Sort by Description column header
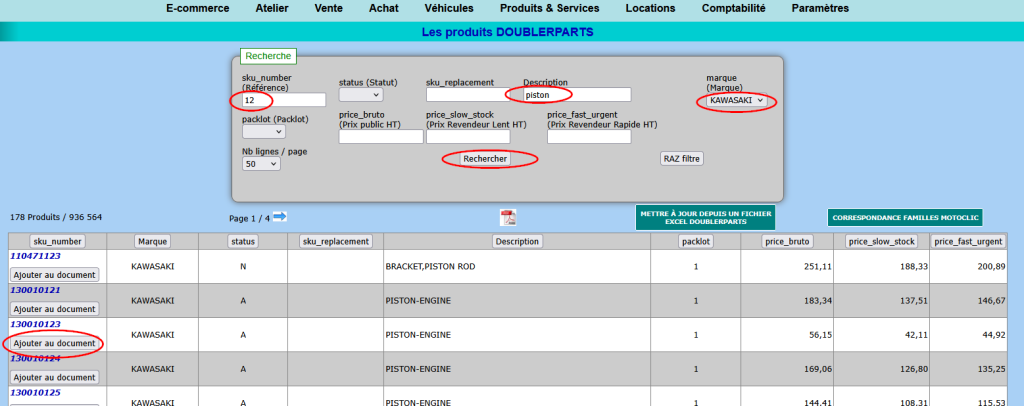 517,242
